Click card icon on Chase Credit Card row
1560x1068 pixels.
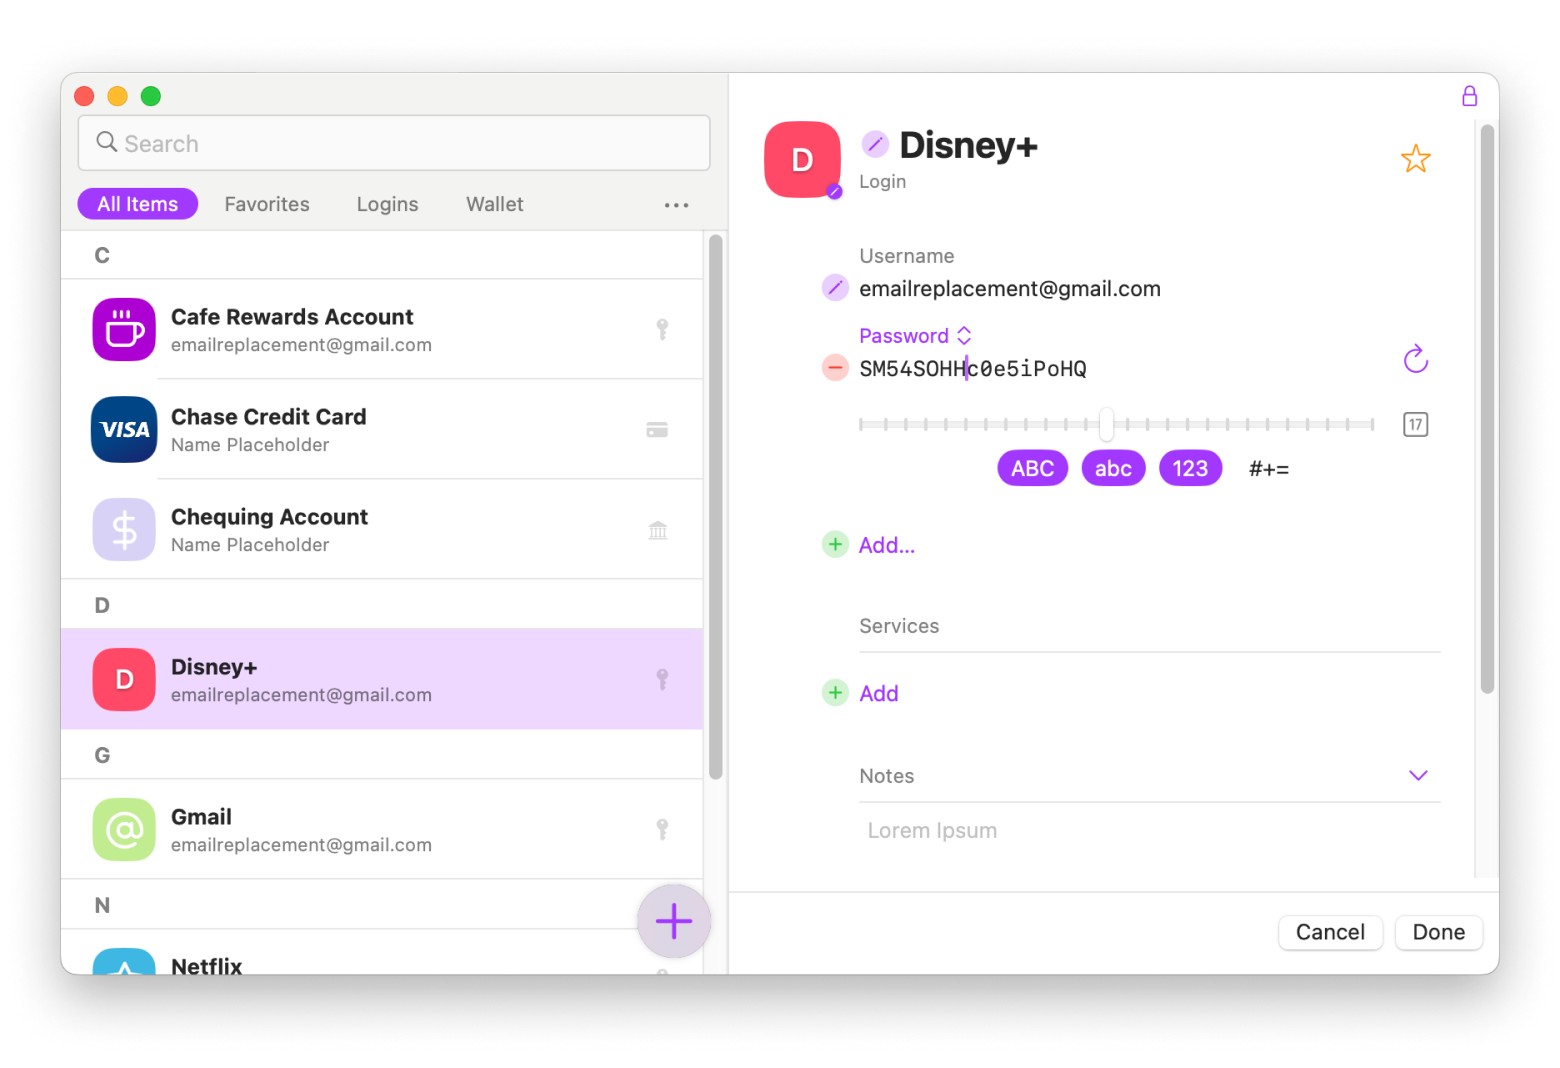[657, 430]
